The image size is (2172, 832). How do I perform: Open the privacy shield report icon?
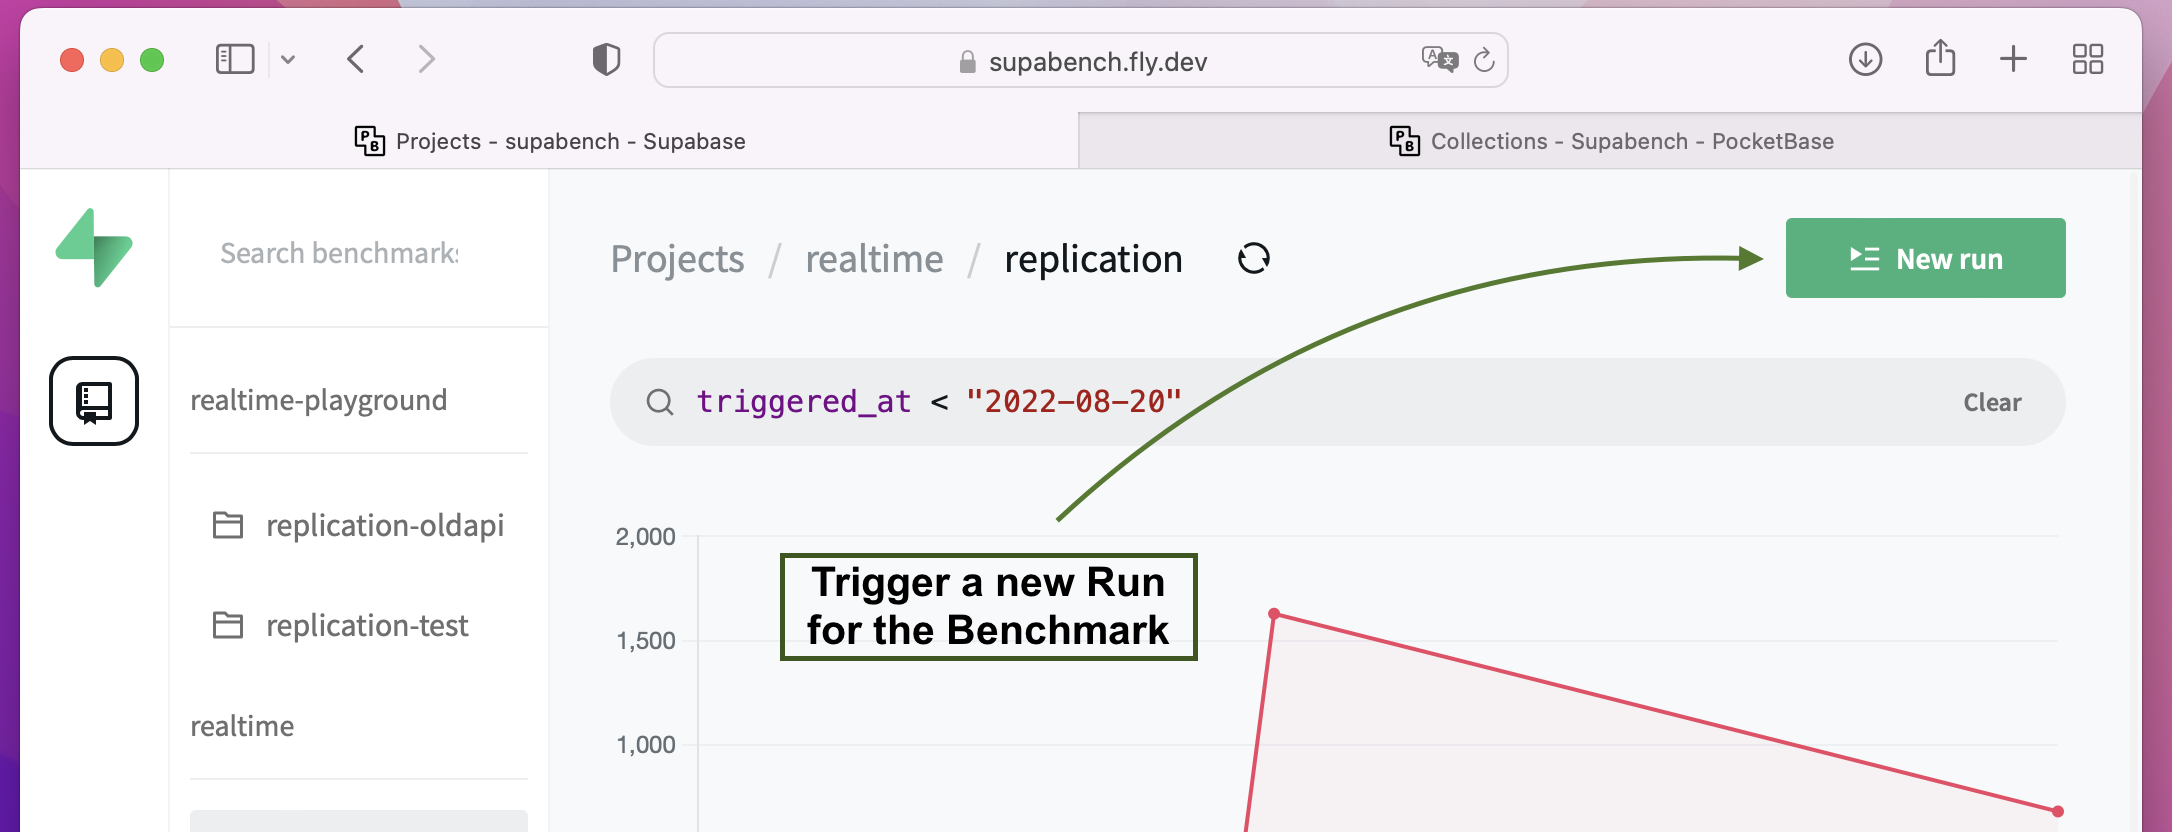(606, 60)
